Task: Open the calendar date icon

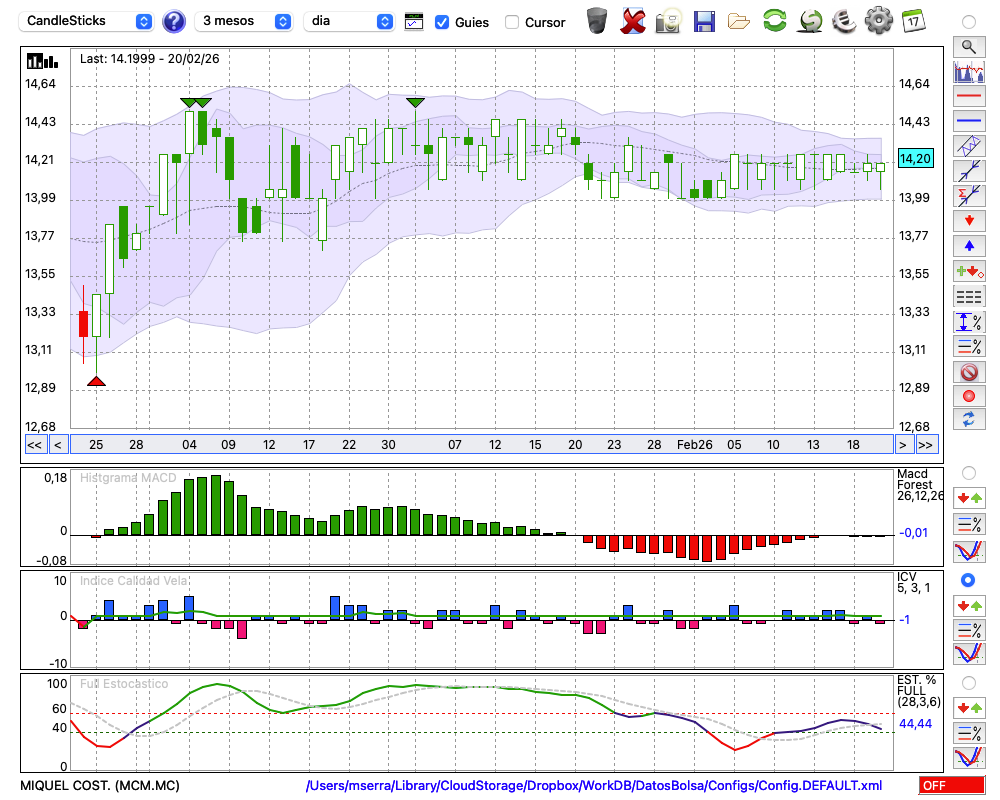Action: point(912,21)
